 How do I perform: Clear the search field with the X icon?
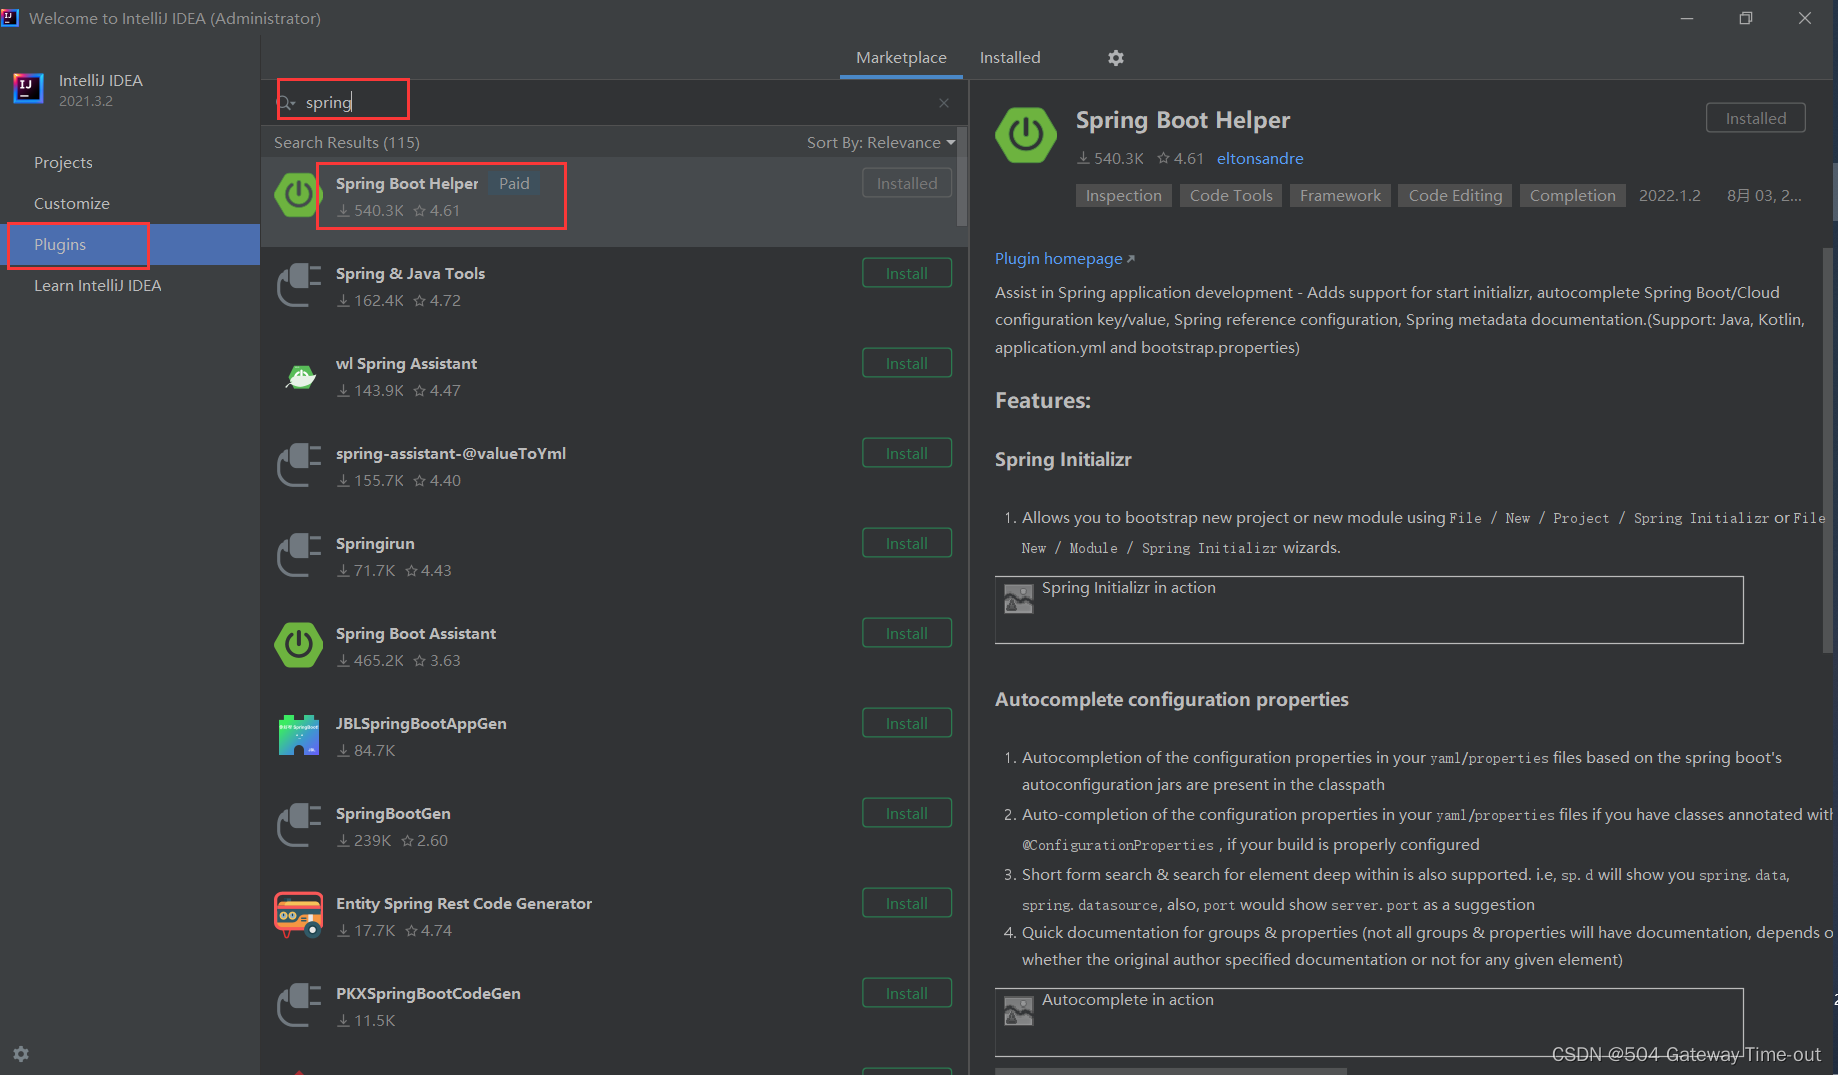click(944, 103)
